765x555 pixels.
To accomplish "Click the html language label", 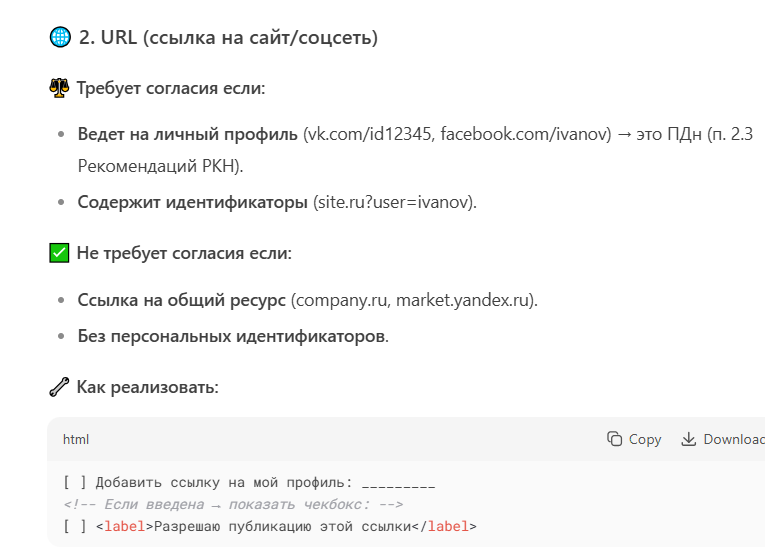I will pyautogui.click(x=76, y=439).
